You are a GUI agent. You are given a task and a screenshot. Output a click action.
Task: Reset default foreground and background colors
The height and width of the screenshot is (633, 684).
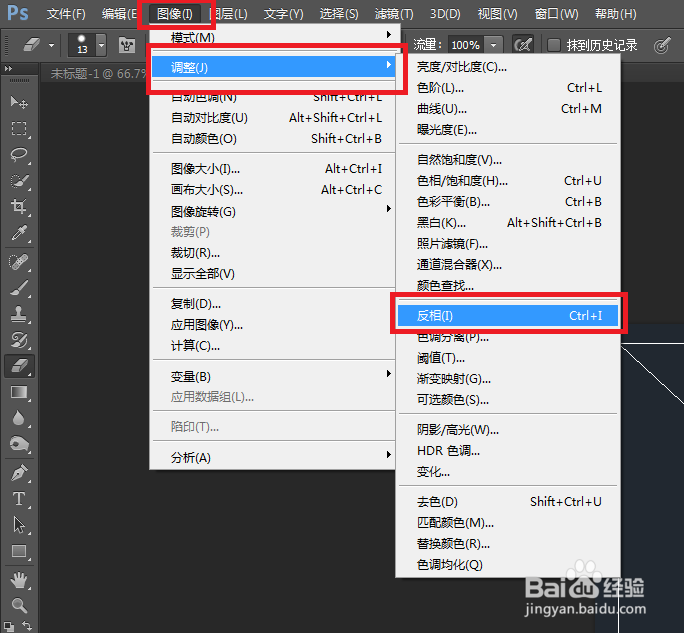[x=9, y=626]
